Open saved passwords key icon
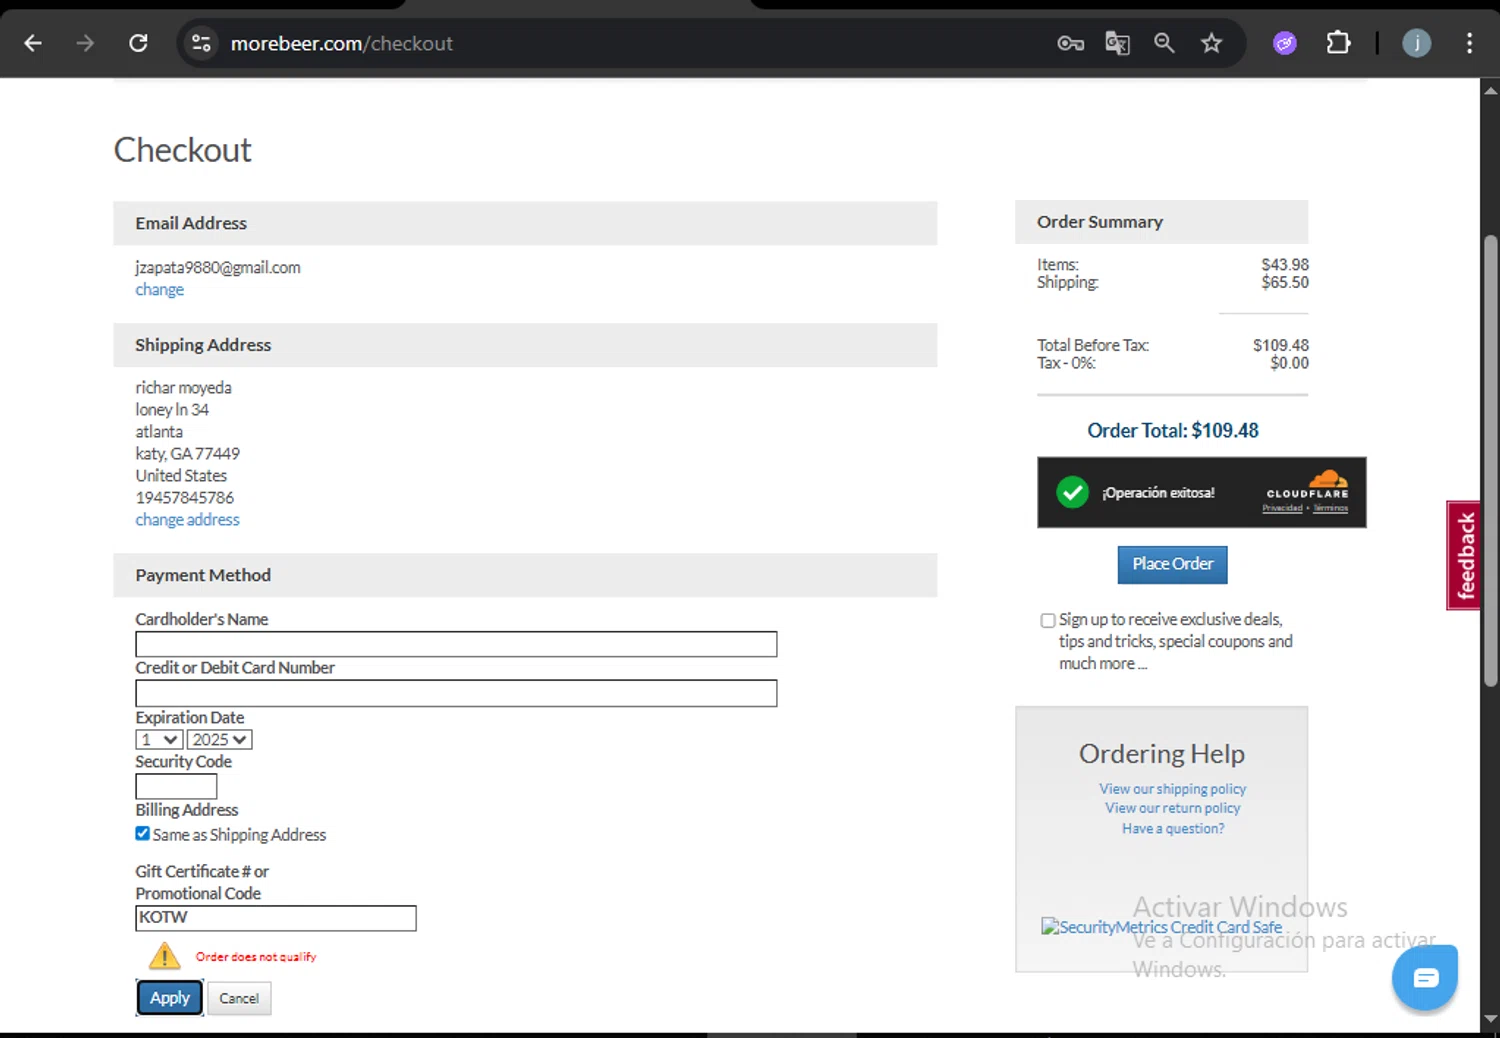Viewport: 1500px width, 1038px height. [x=1071, y=43]
